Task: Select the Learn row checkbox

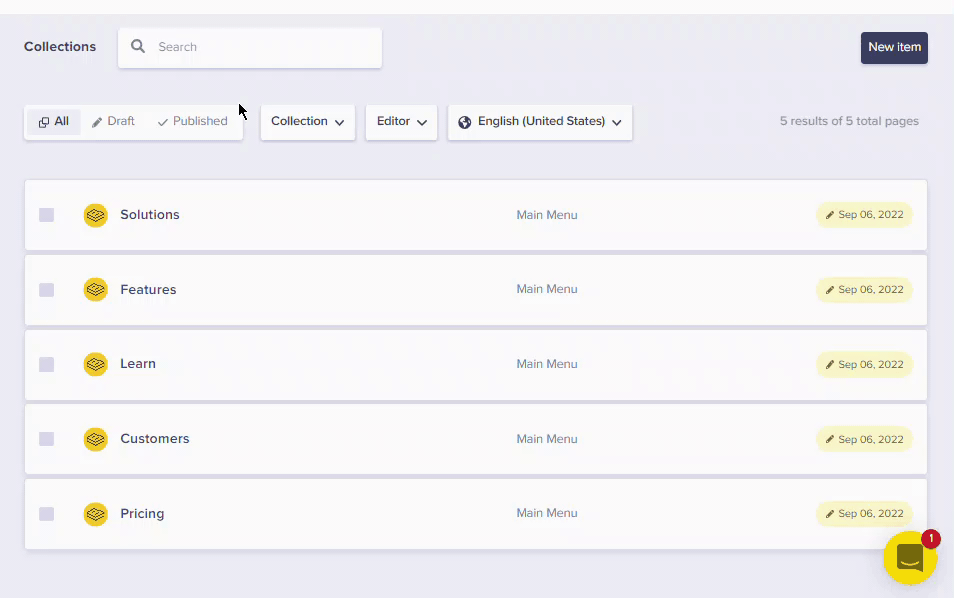Action: 47,364
